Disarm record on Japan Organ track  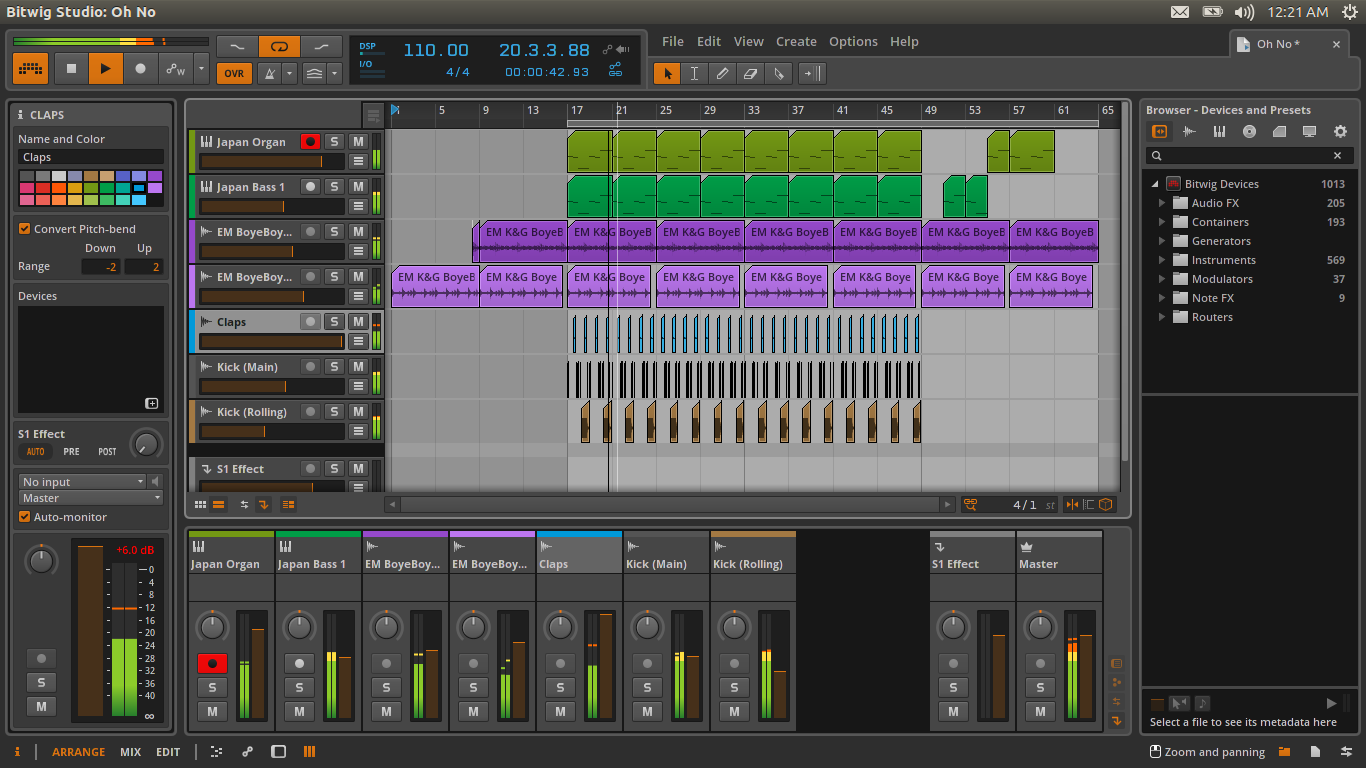pyautogui.click(x=310, y=142)
